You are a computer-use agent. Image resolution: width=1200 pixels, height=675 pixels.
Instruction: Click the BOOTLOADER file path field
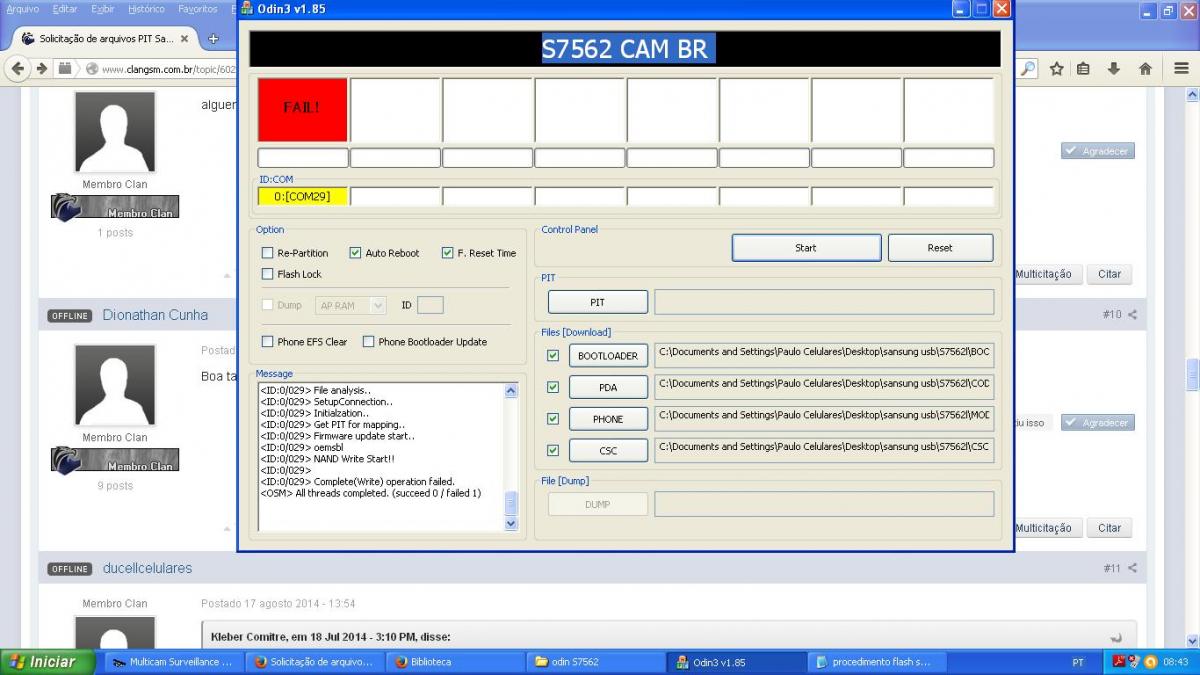tap(824, 356)
